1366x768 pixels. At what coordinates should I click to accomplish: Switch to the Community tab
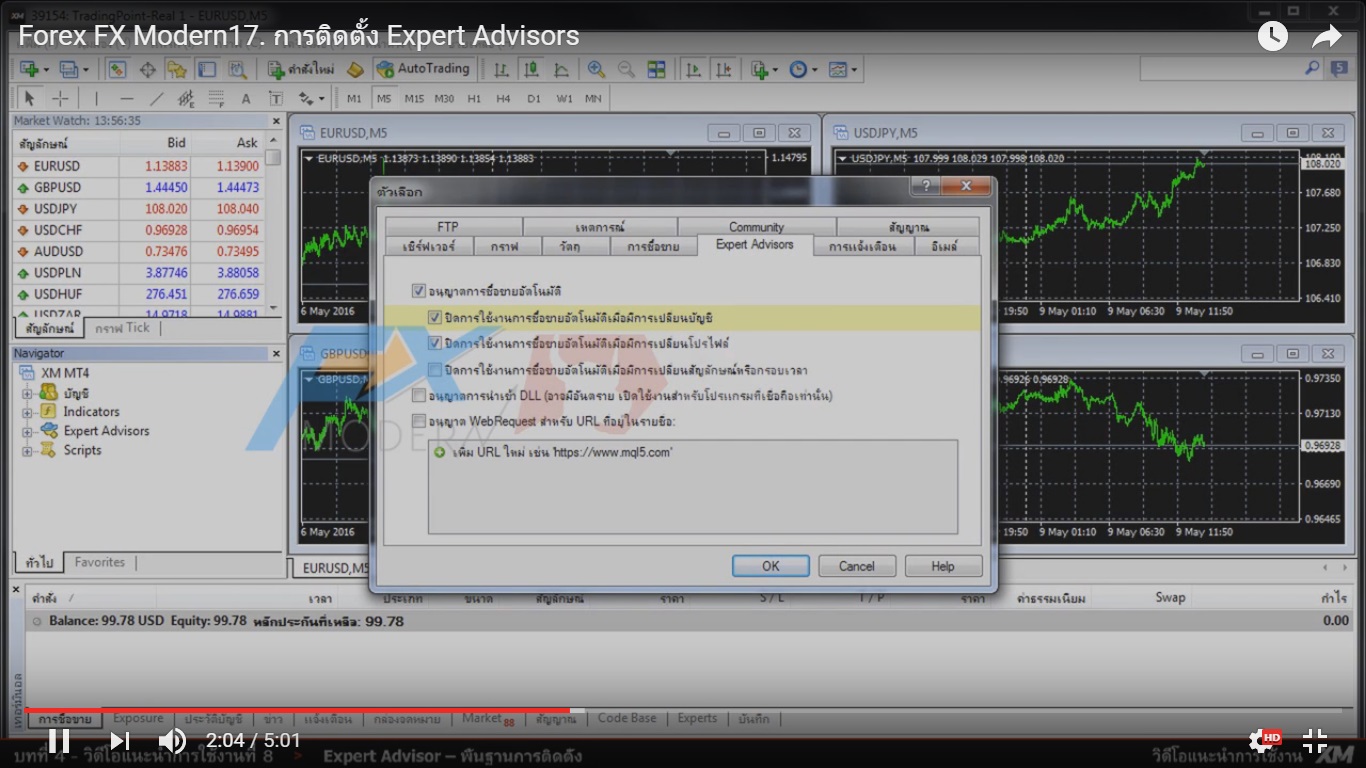click(756, 227)
